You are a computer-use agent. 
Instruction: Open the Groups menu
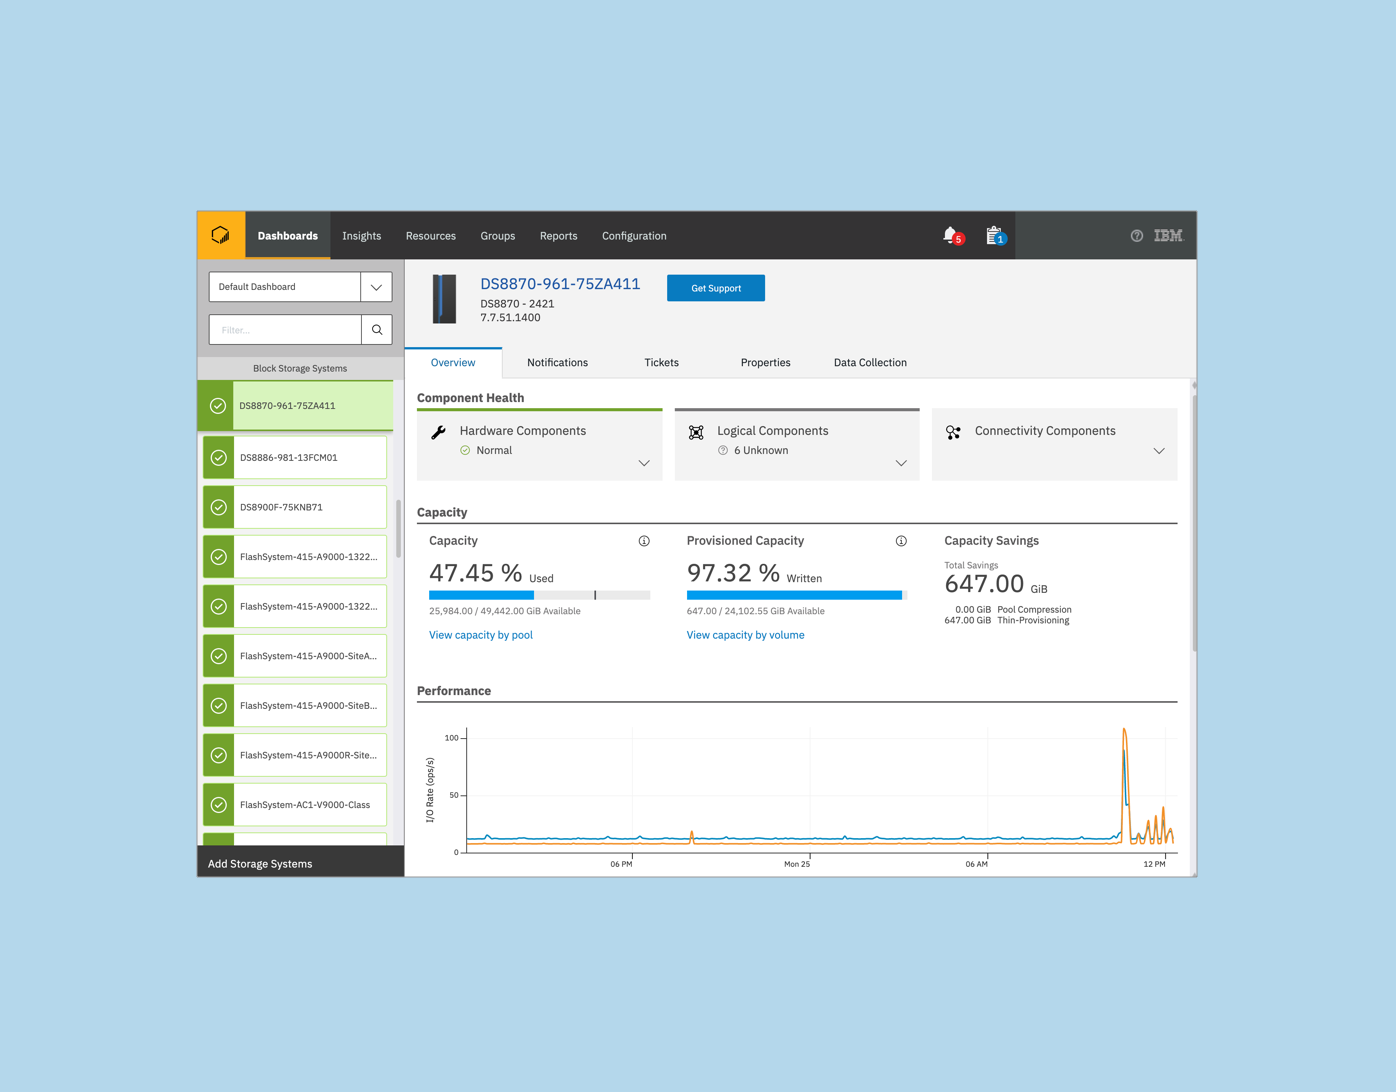click(x=498, y=236)
